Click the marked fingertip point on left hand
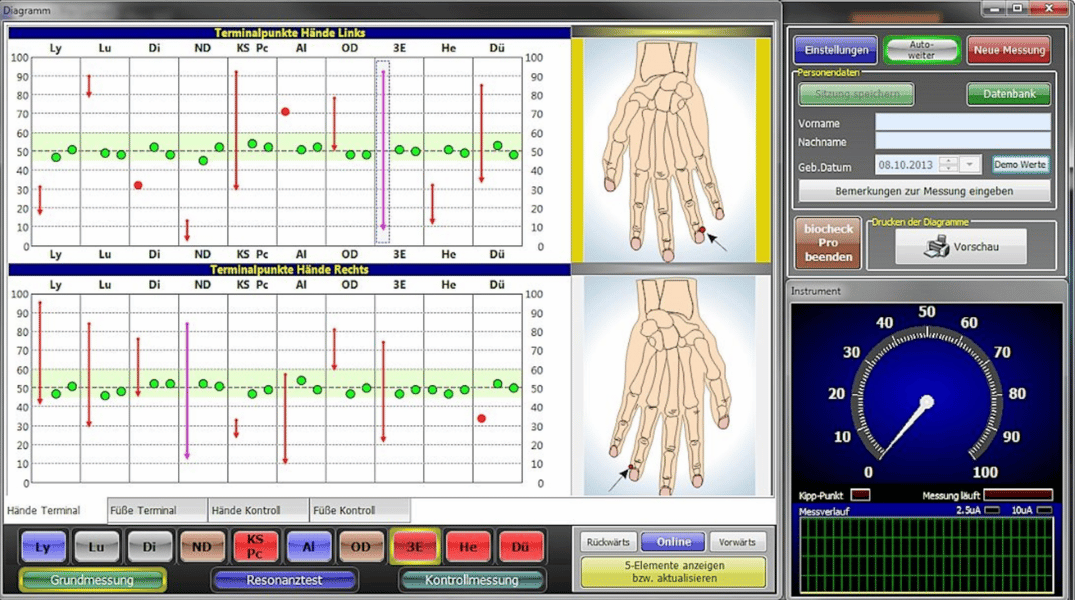The width and height of the screenshot is (1075, 600). pos(702,232)
